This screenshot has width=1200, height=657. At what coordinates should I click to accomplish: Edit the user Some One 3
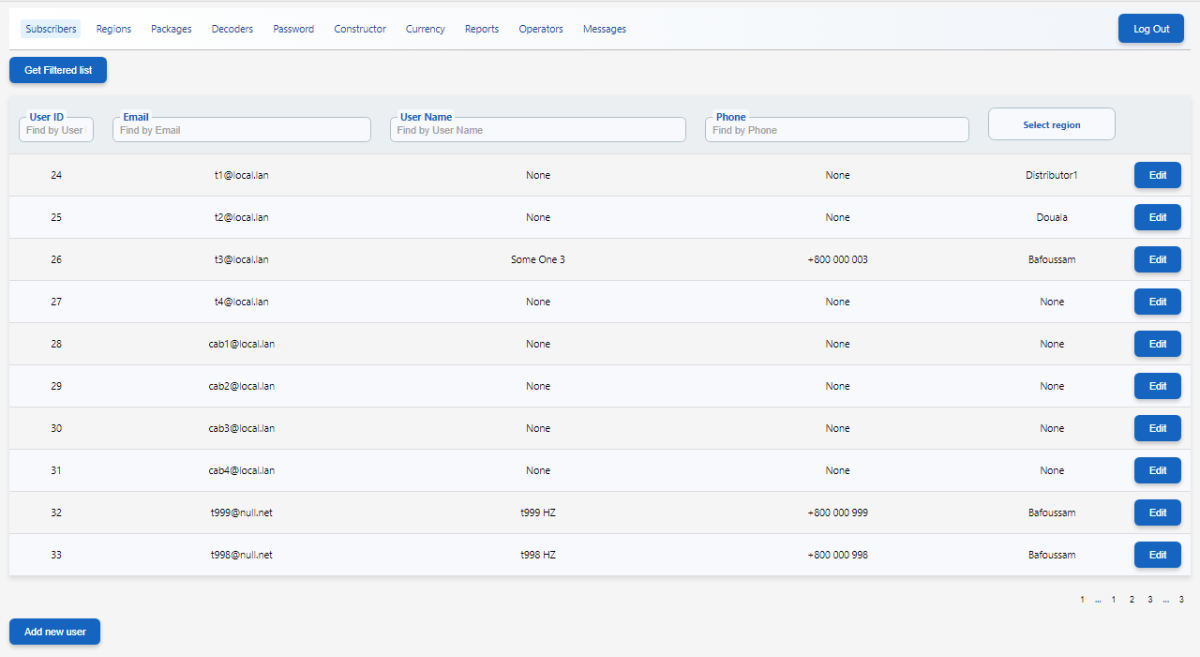point(1157,260)
